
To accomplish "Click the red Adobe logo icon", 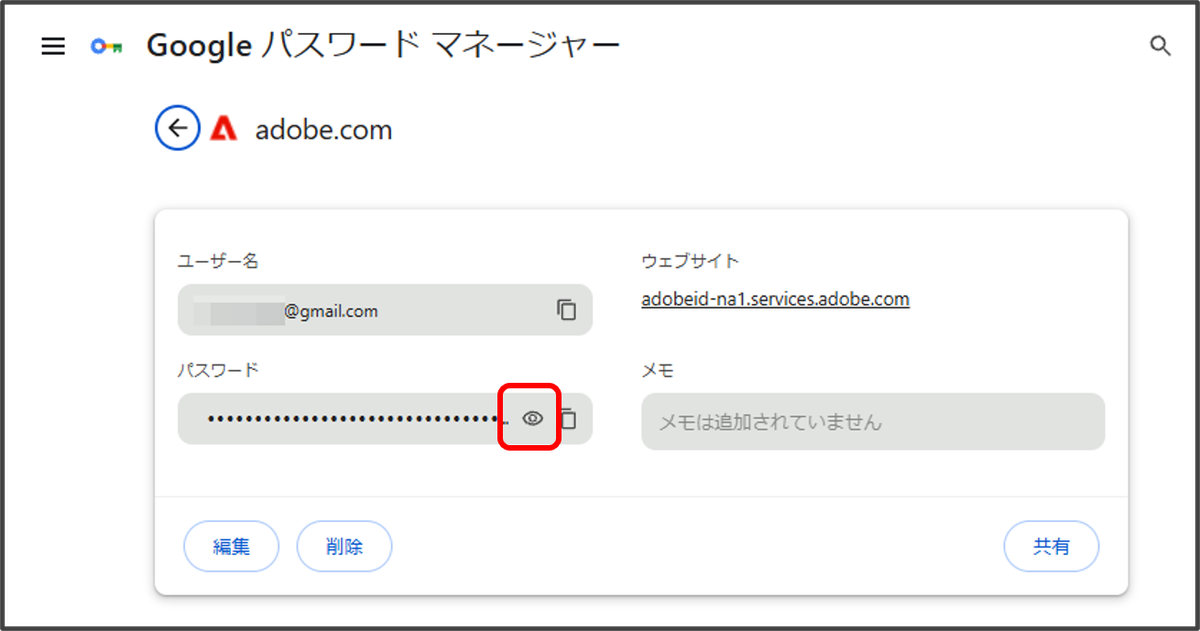I will (x=224, y=128).
